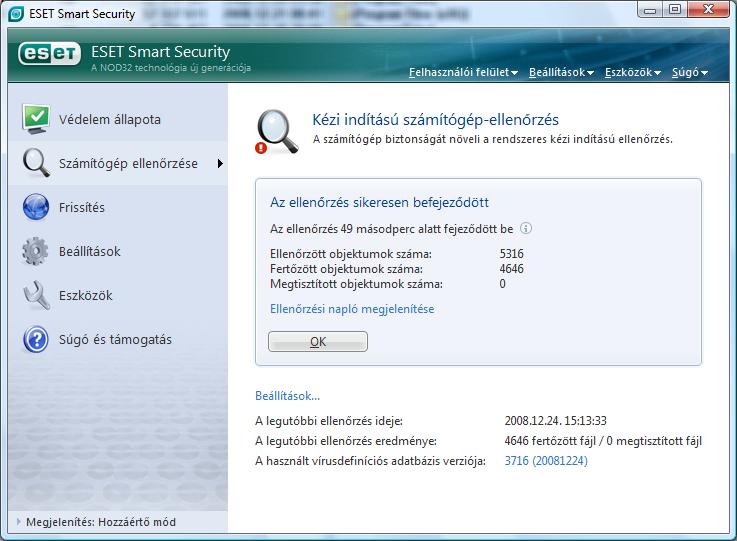Maximize the ESET Smart Security window
The height and width of the screenshot is (541, 737).
[675, 10]
